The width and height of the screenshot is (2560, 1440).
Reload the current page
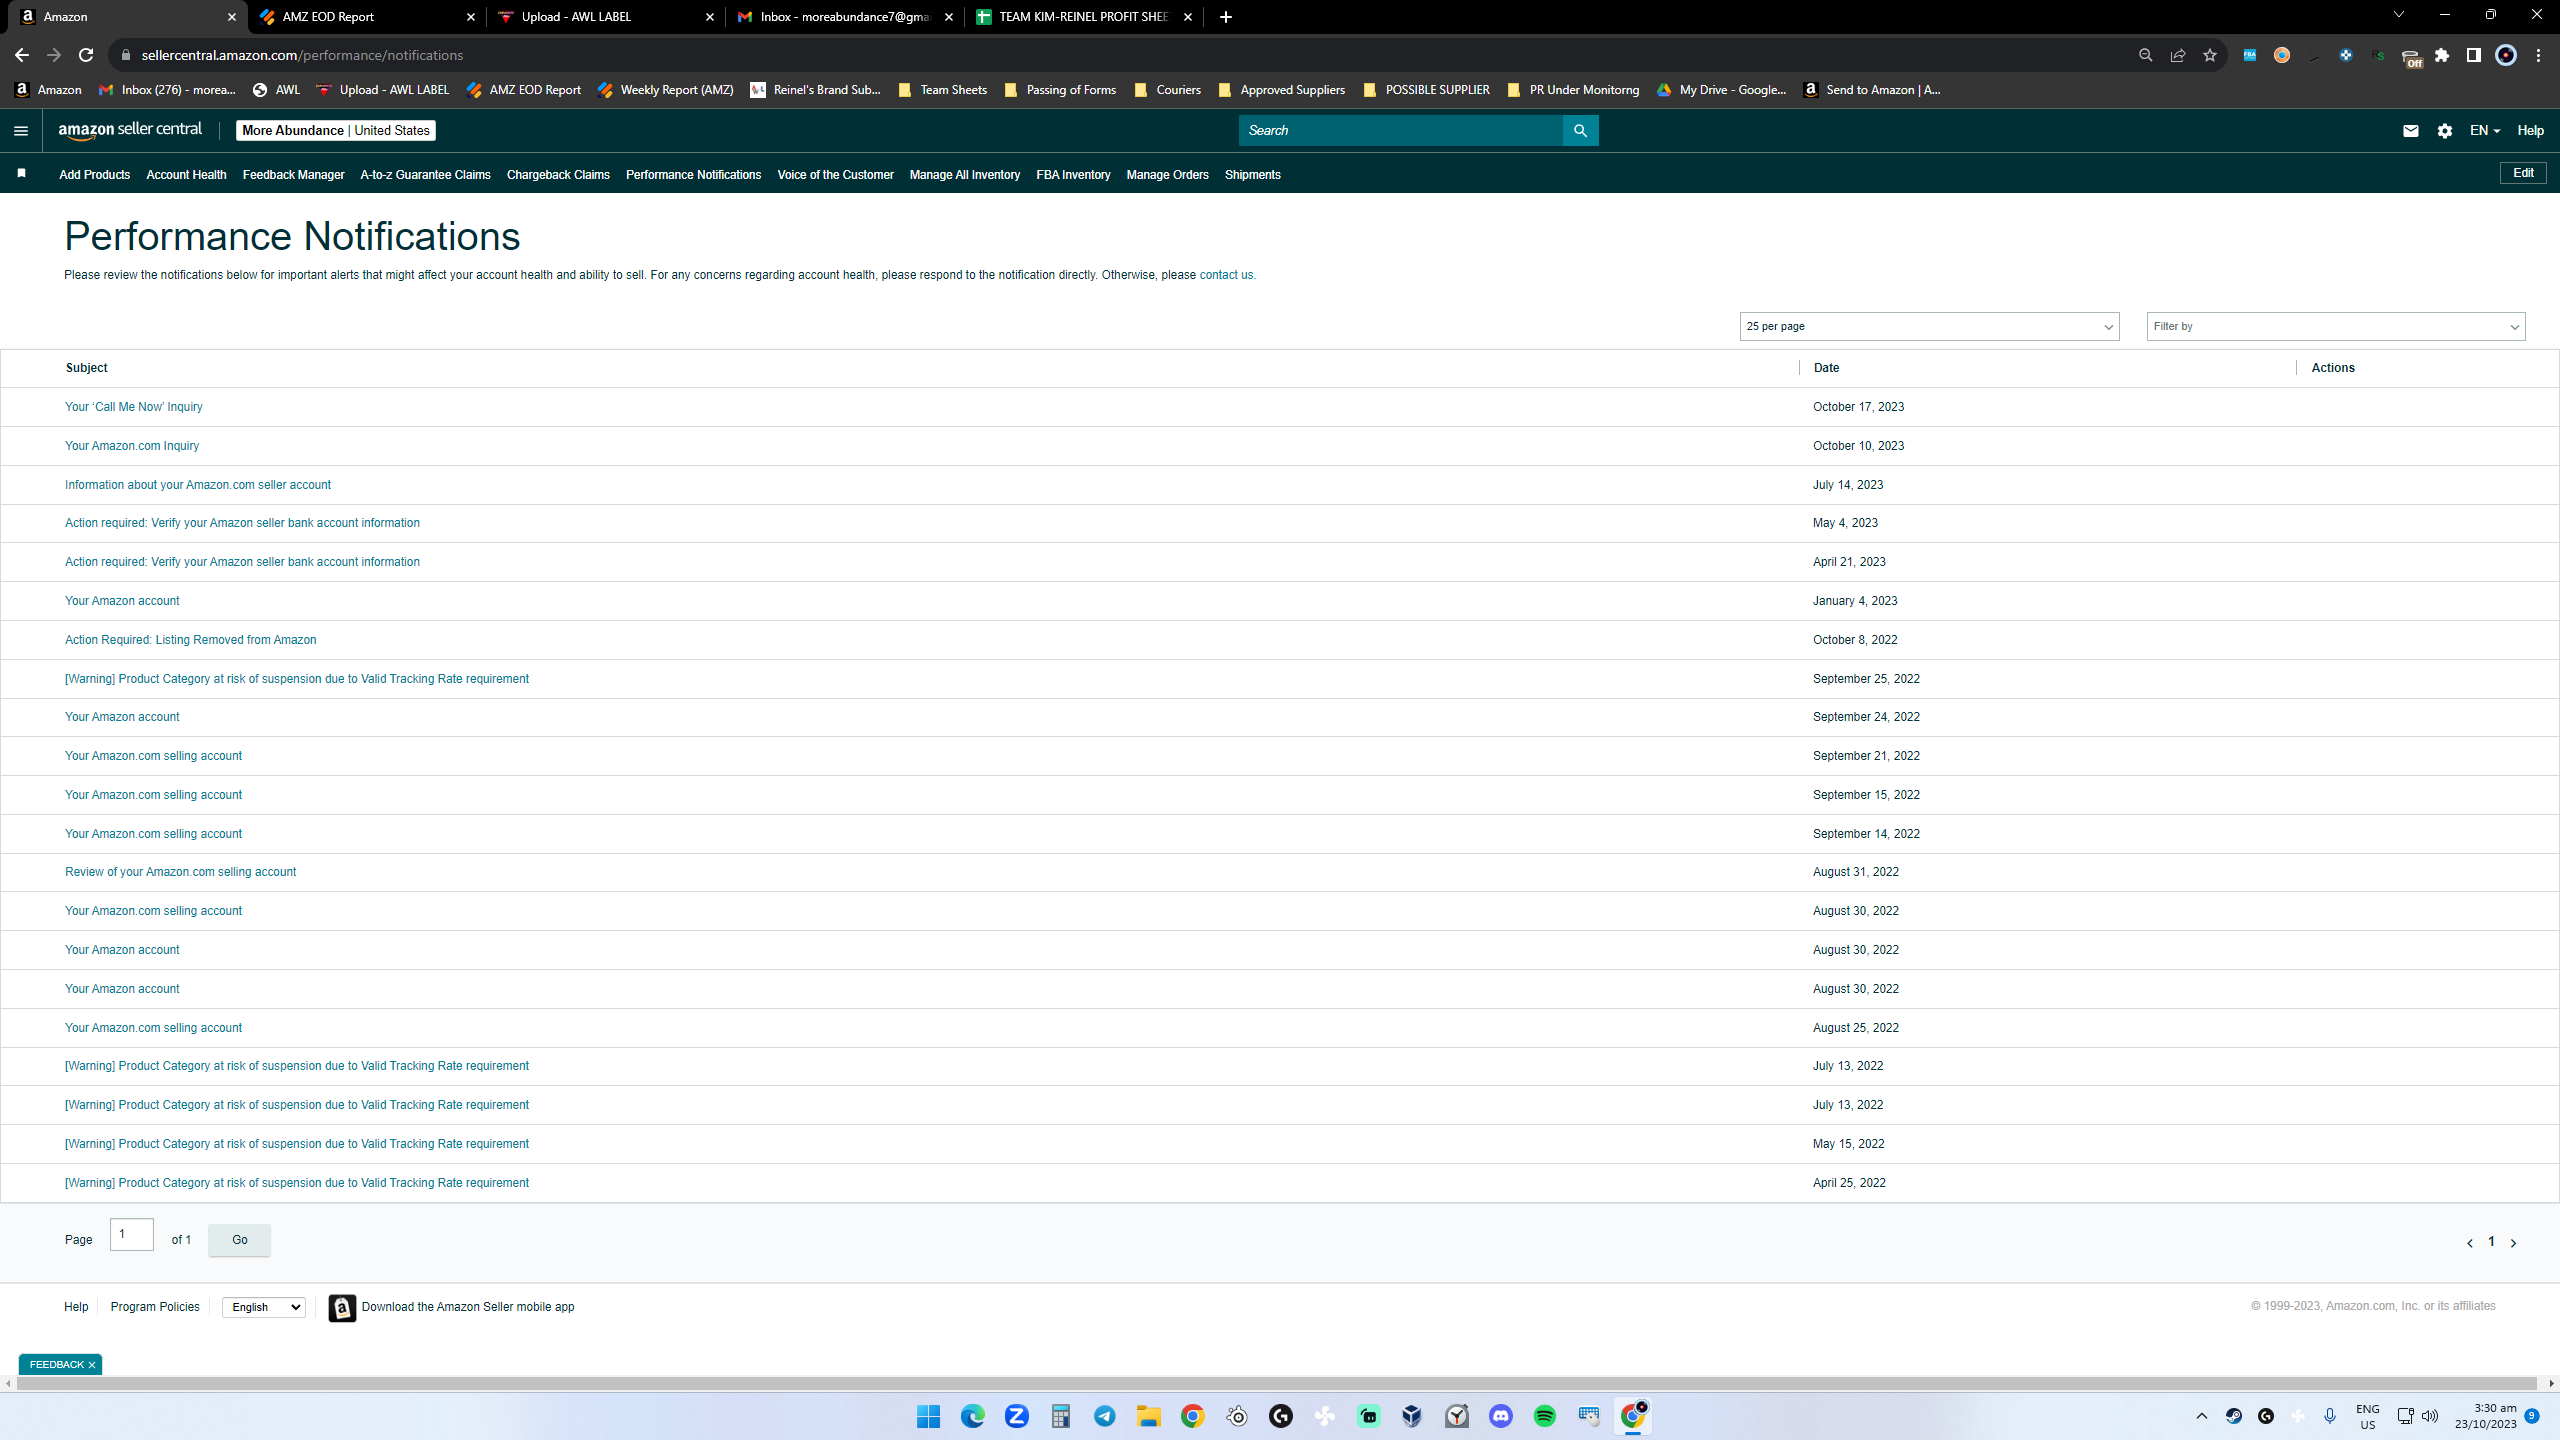click(x=86, y=55)
